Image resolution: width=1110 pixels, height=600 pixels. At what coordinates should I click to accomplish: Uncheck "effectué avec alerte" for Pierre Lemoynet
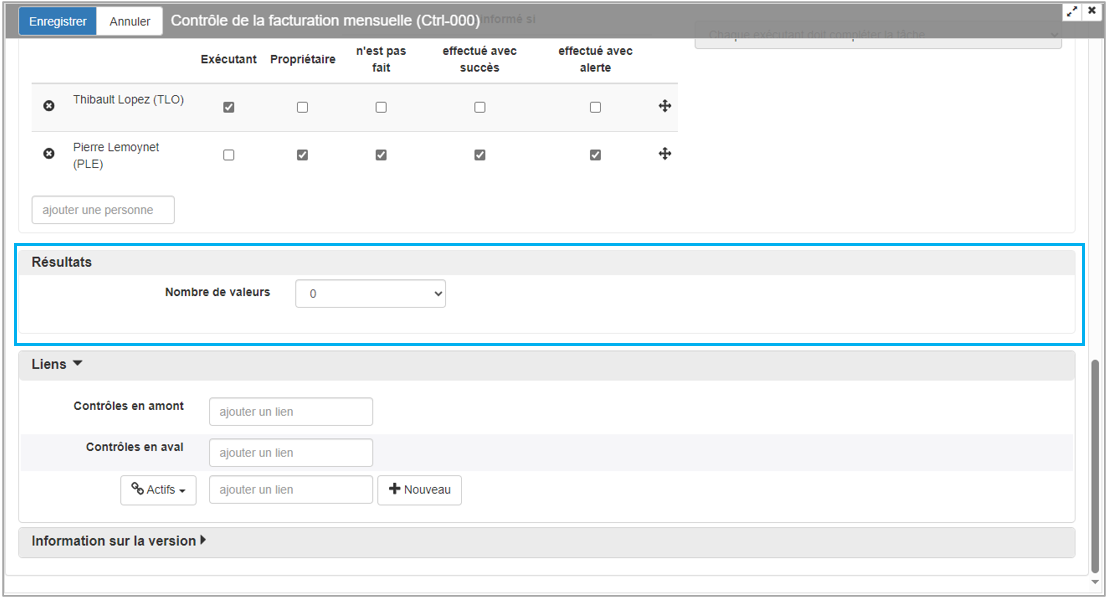595,155
